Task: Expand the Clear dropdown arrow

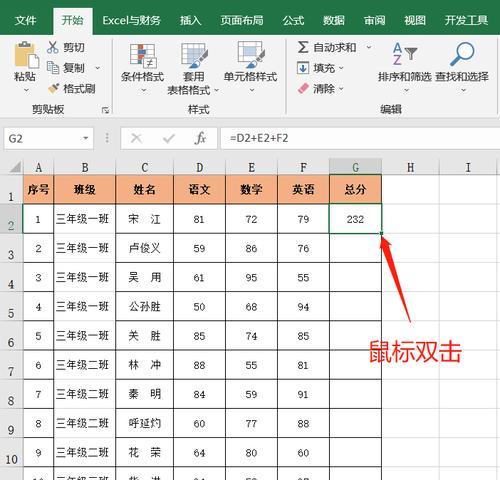Action: (341, 89)
